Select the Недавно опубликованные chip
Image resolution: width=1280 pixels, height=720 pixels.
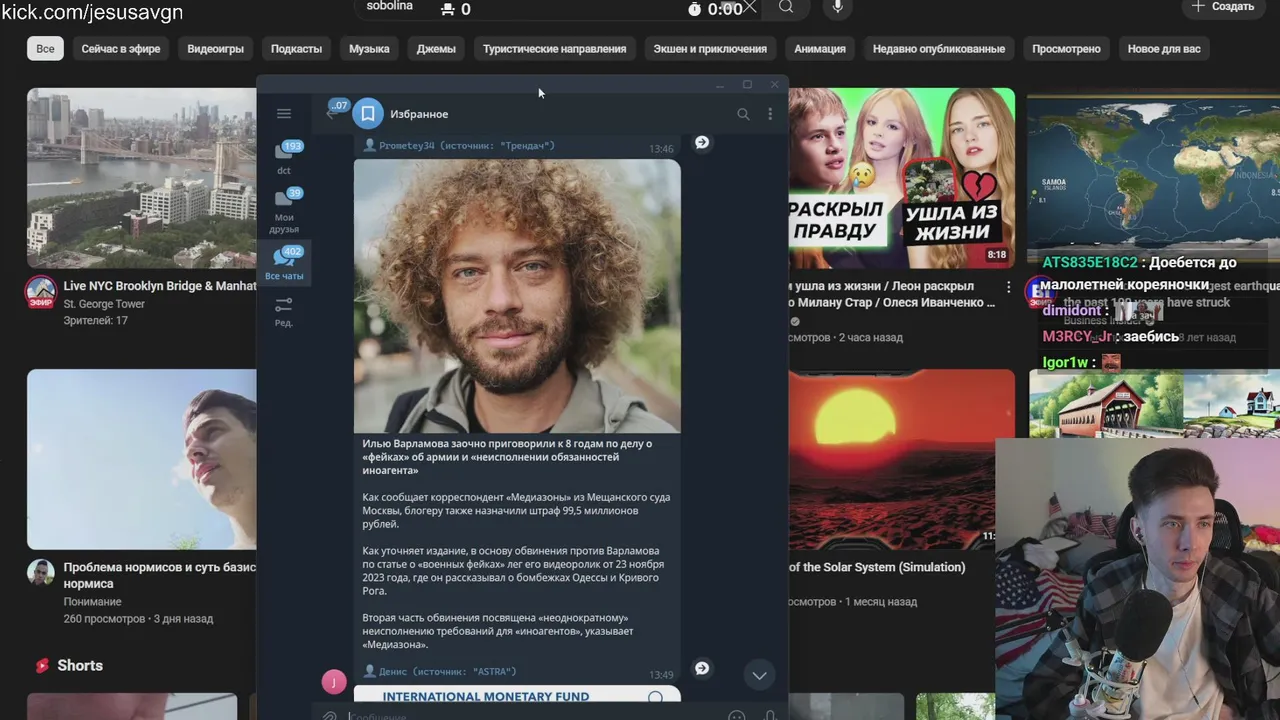coord(939,48)
